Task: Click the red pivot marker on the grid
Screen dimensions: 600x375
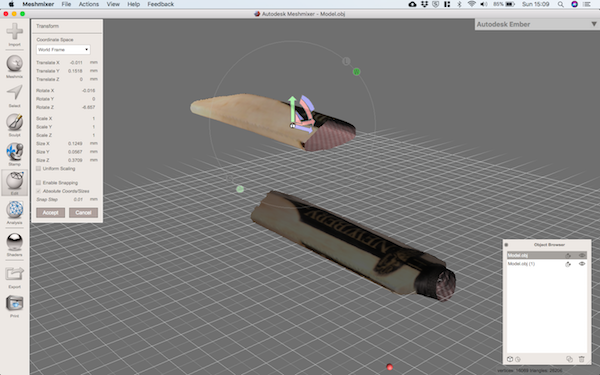Action: click(x=390, y=367)
